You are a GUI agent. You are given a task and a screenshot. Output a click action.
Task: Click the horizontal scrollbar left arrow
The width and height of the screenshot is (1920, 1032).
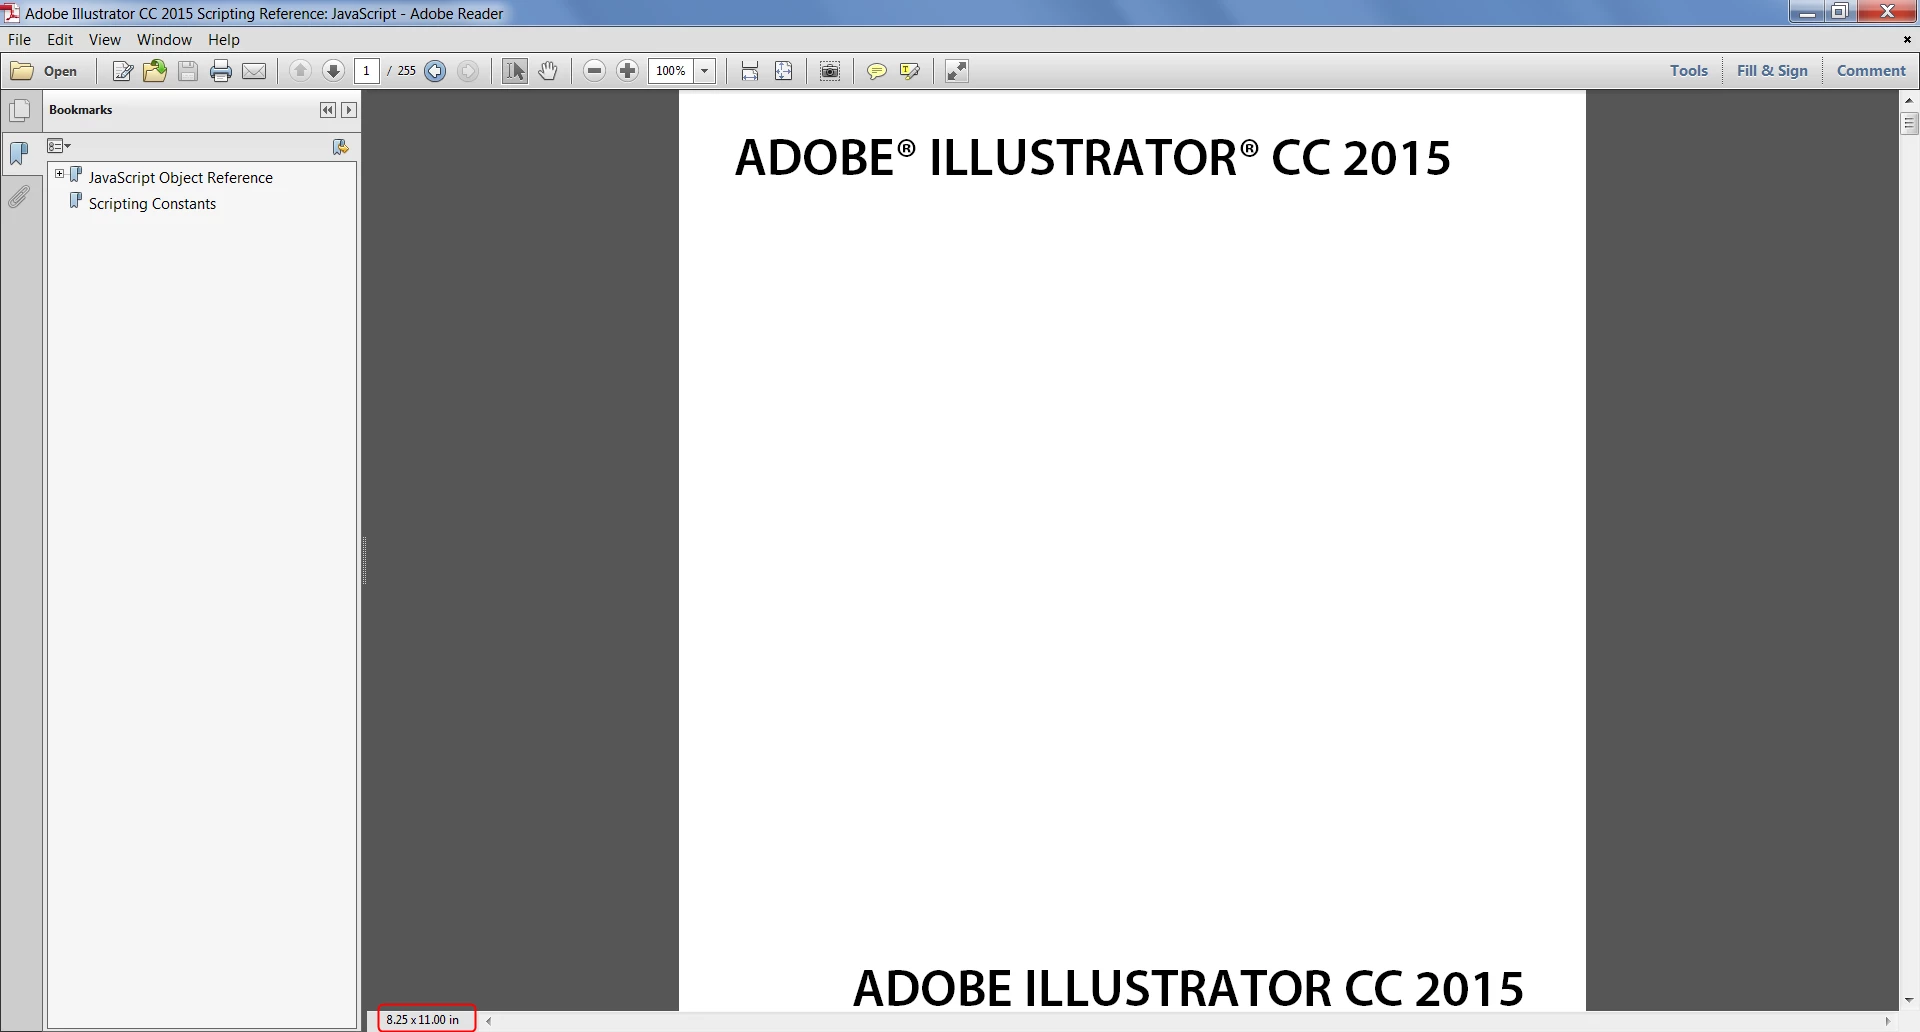[x=489, y=1021]
